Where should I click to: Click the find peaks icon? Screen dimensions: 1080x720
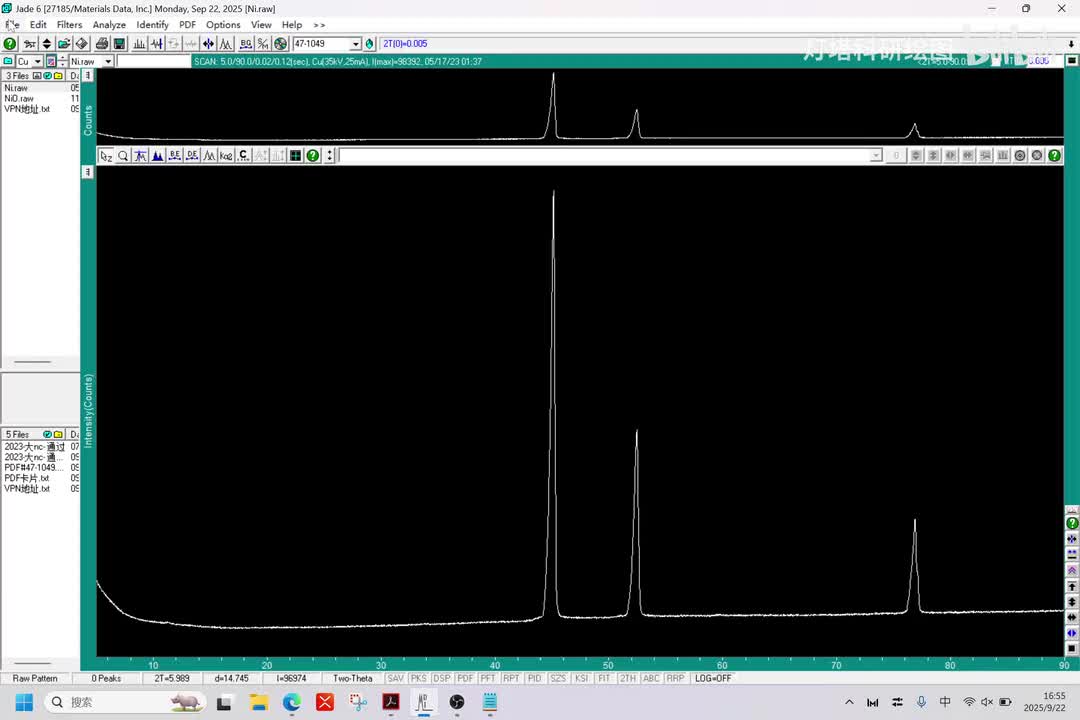tap(139, 43)
